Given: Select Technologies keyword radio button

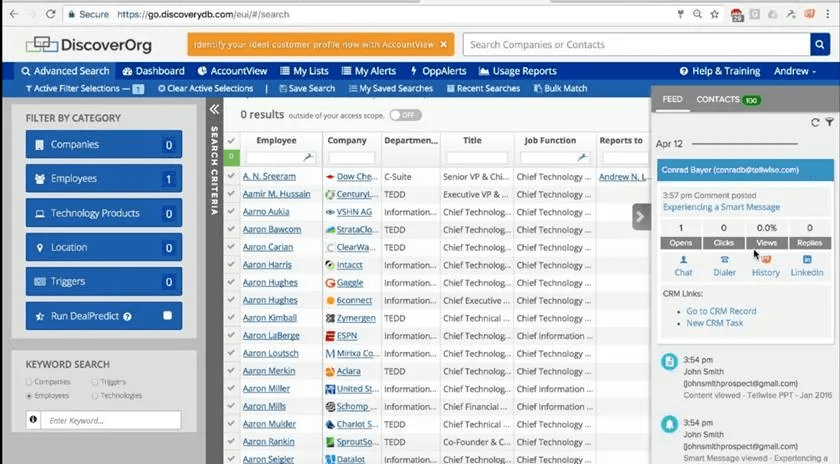Looking at the screenshot, I should click(95, 395).
